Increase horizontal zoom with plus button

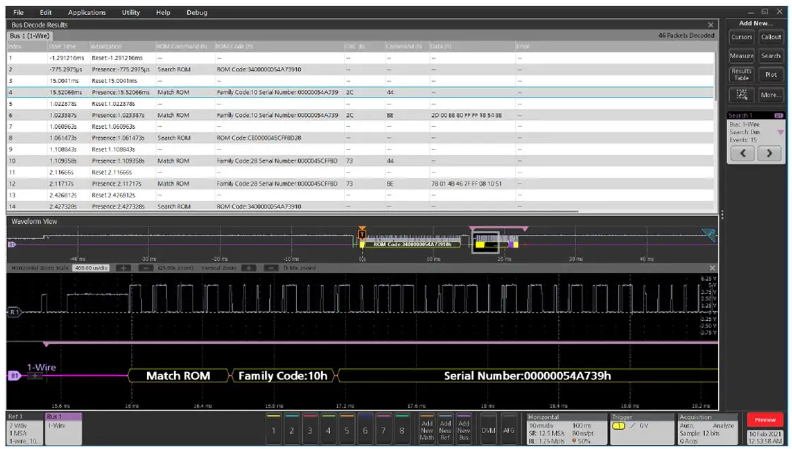tap(123, 268)
